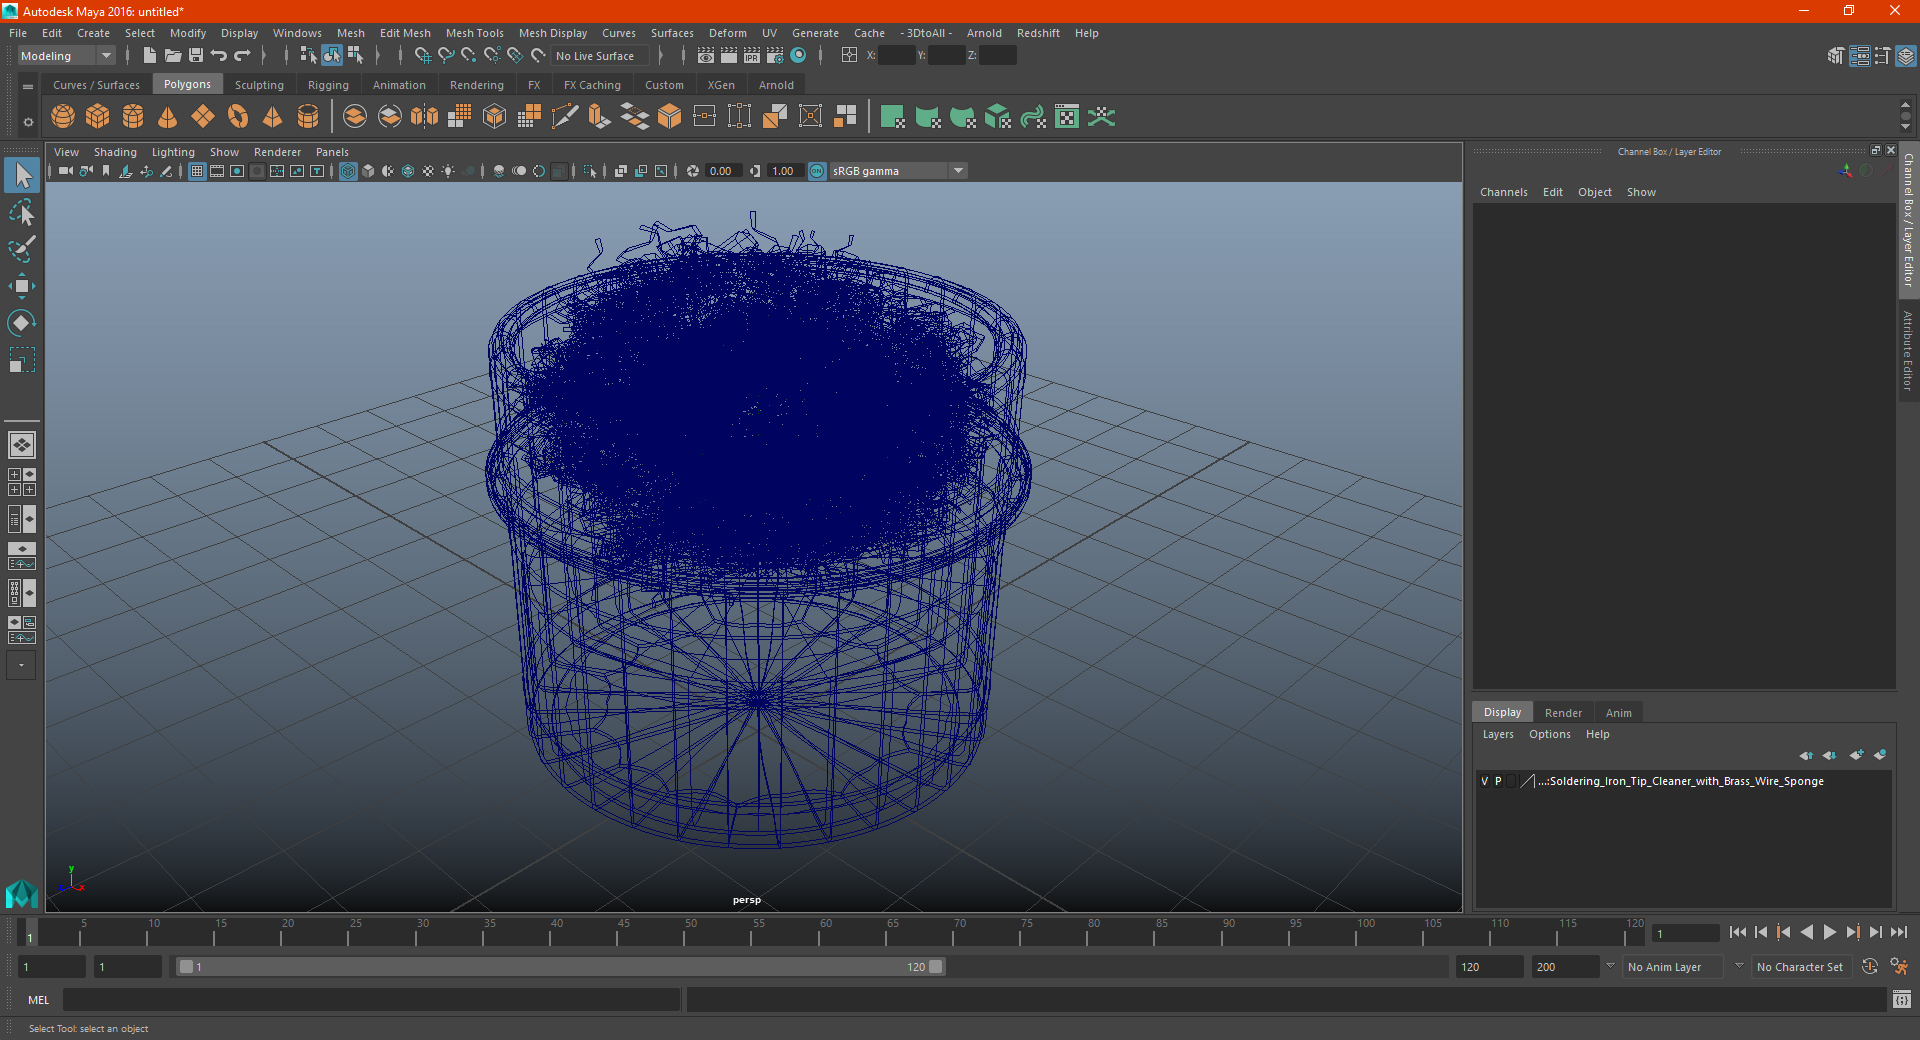Screen dimensions: 1920x1040
Task: Create a polygon pipe from the shelf
Action: [308, 117]
